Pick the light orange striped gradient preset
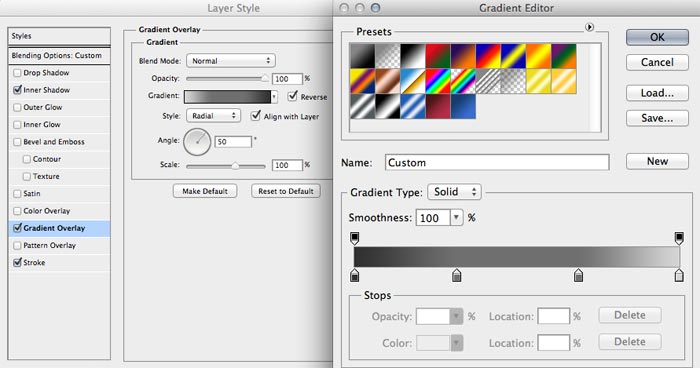This screenshot has width=700, height=368. (x=564, y=81)
